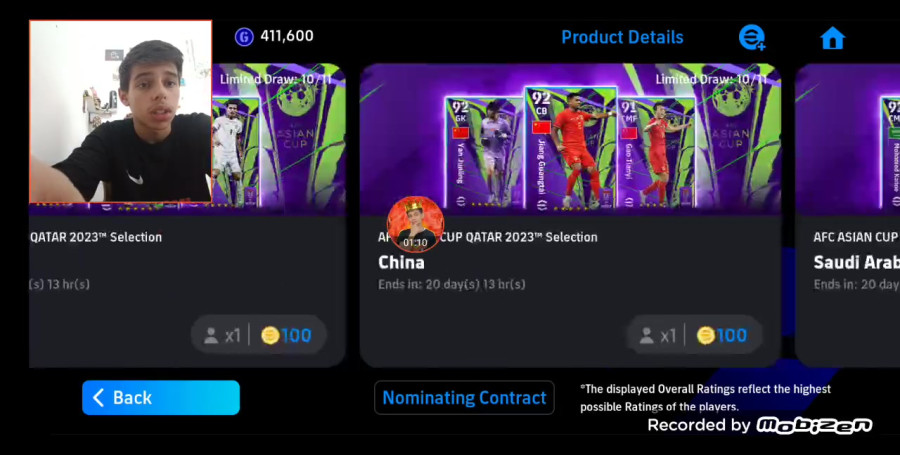This screenshot has width=900, height=455.
Task: Tap the coin icon on China draw
Action: (706, 336)
